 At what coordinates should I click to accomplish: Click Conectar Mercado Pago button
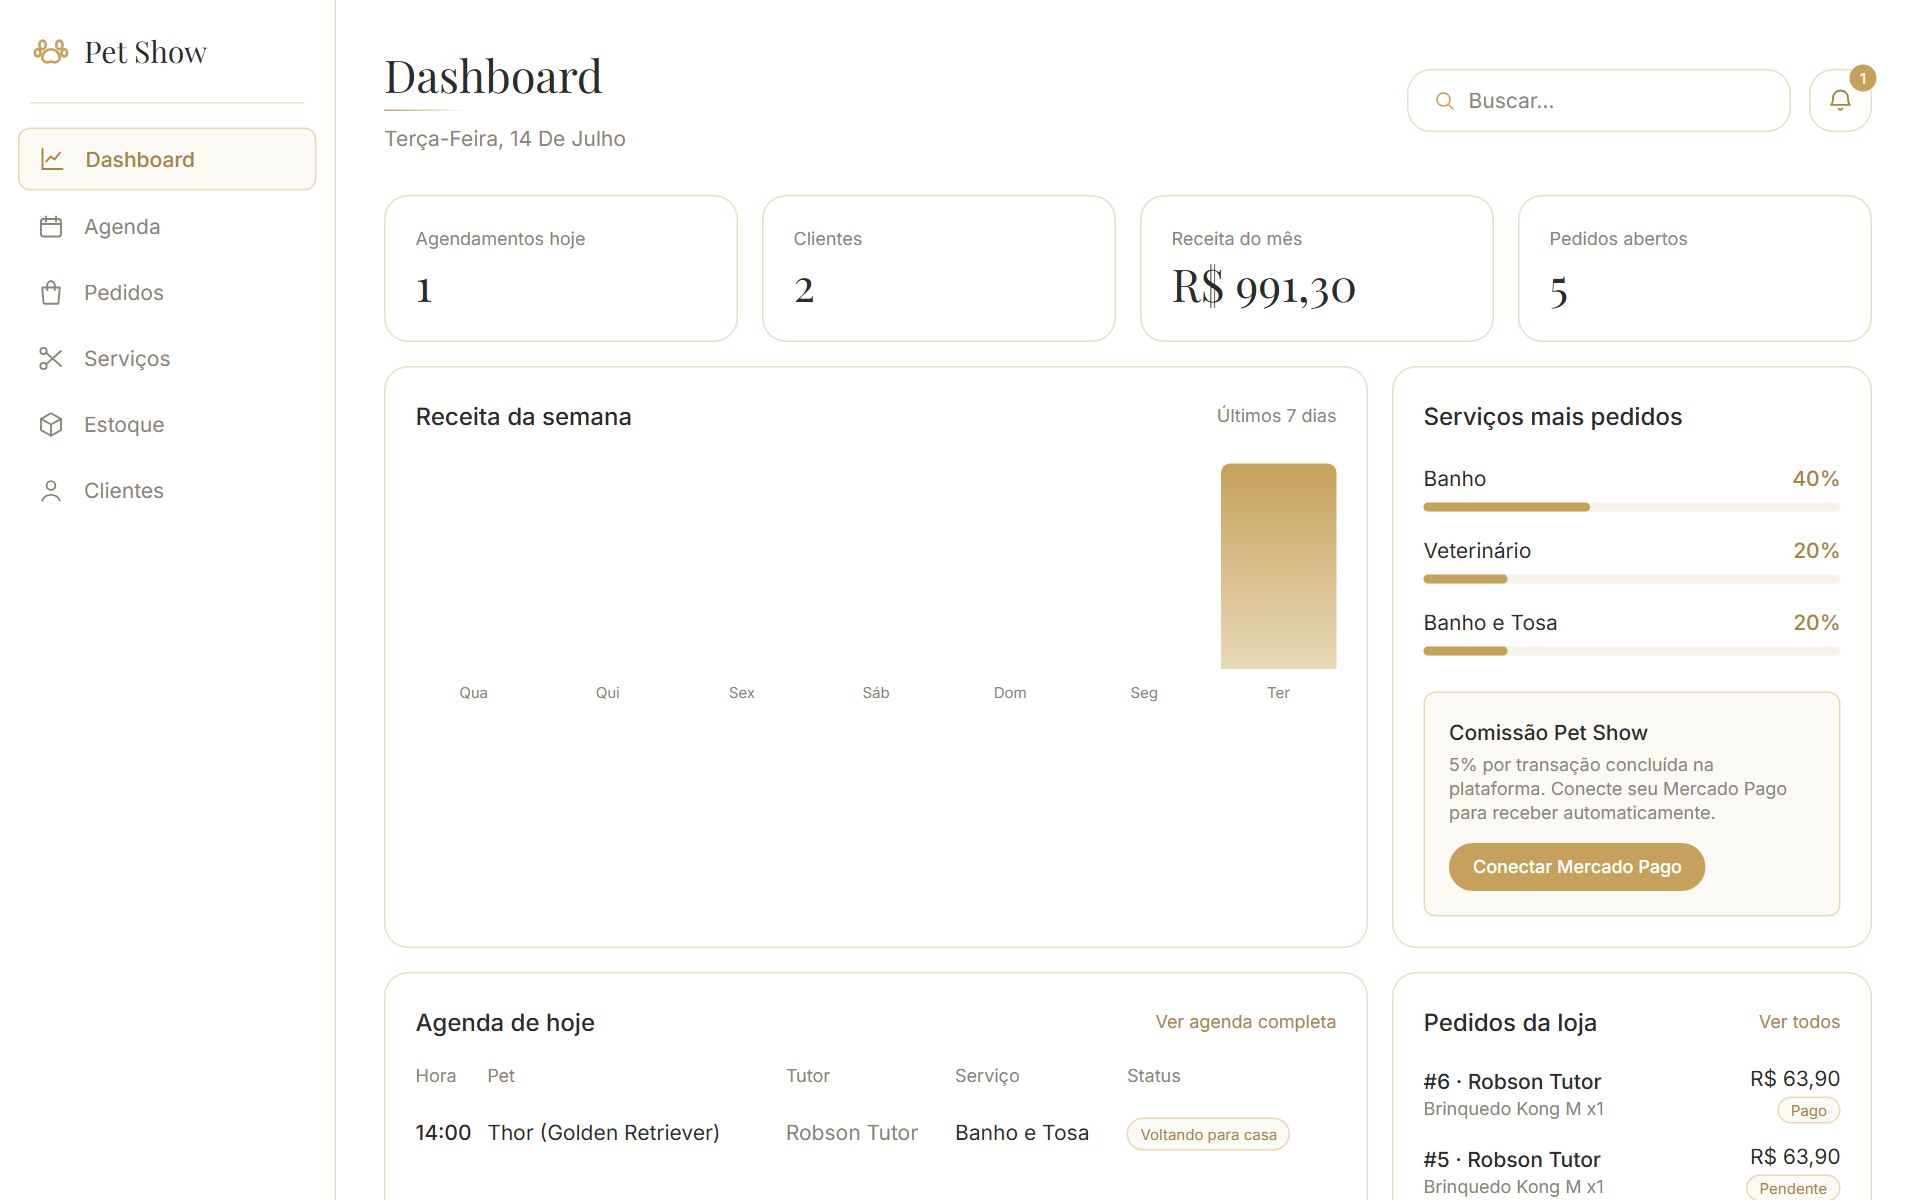[x=1577, y=867]
